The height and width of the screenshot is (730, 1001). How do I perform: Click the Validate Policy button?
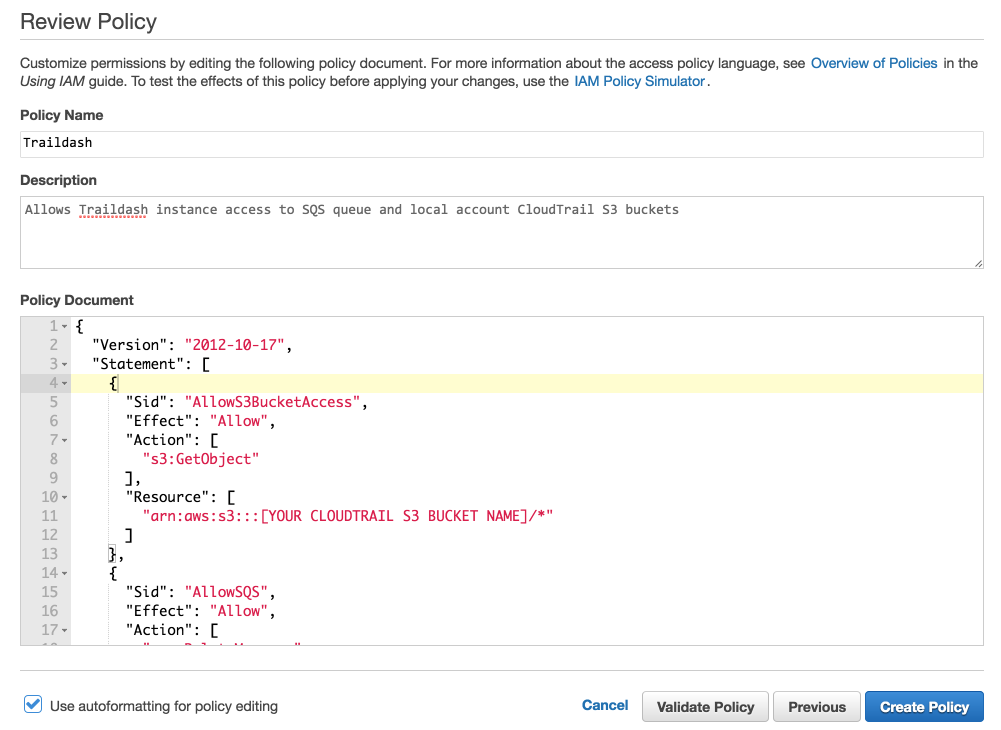705,706
